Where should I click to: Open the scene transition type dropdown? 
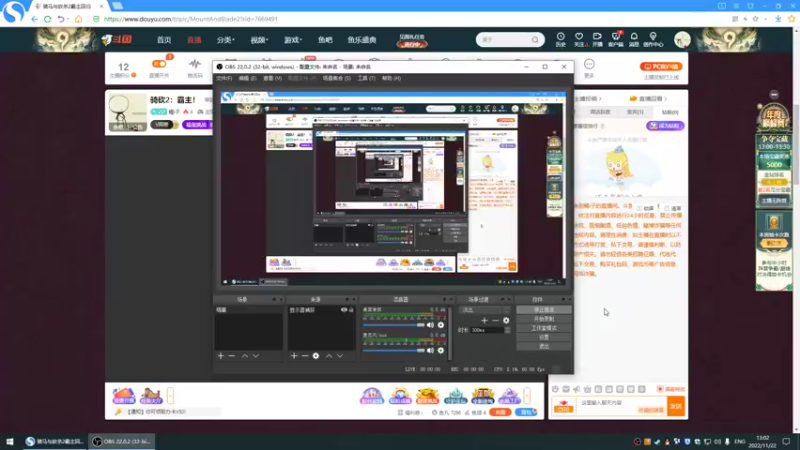pos(485,310)
